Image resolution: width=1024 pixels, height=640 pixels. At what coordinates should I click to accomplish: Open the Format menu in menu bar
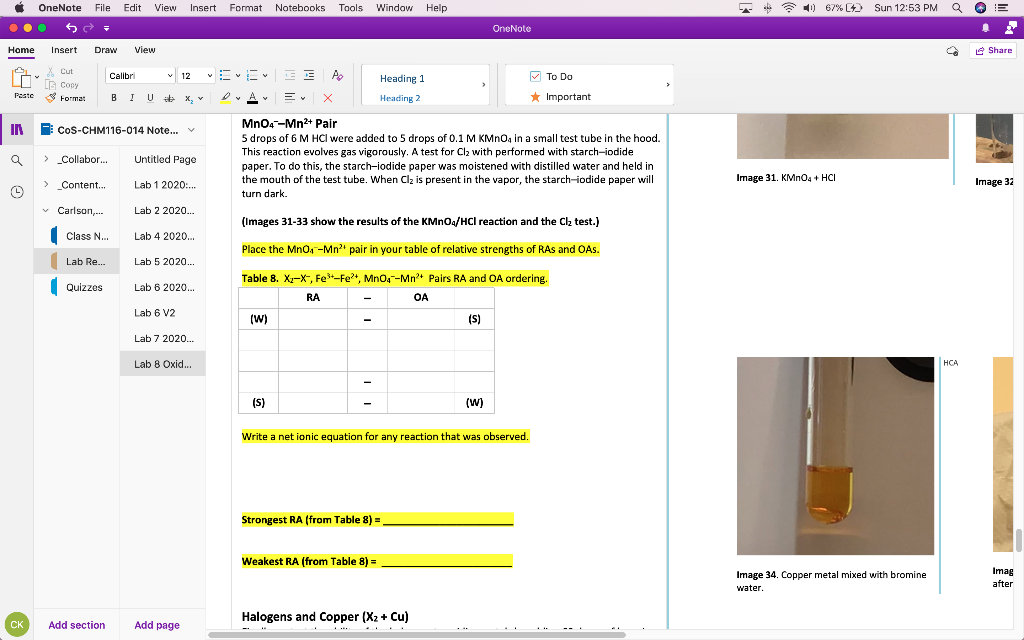246,8
